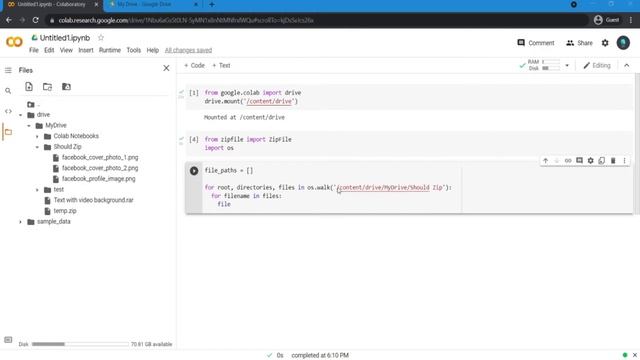Click upload to session storage icon
Image resolution: width=640 pixels, height=360 pixels.
click(29, 87)
